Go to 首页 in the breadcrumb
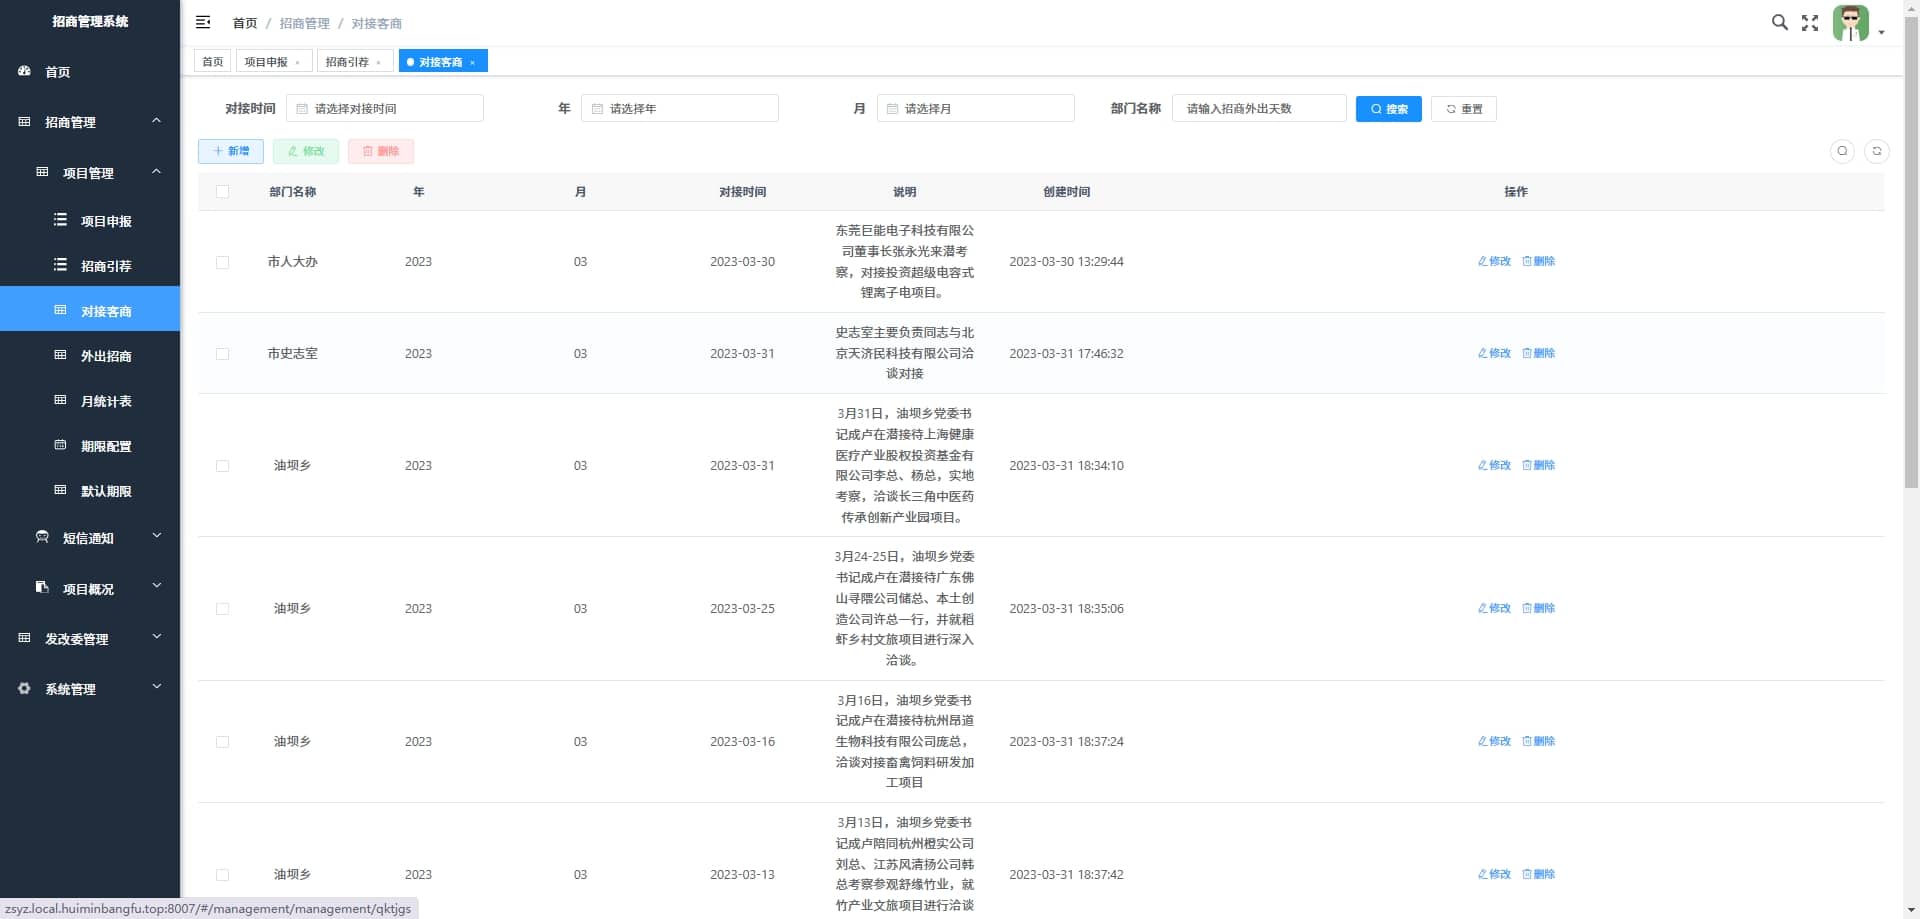 click(244, 23)
